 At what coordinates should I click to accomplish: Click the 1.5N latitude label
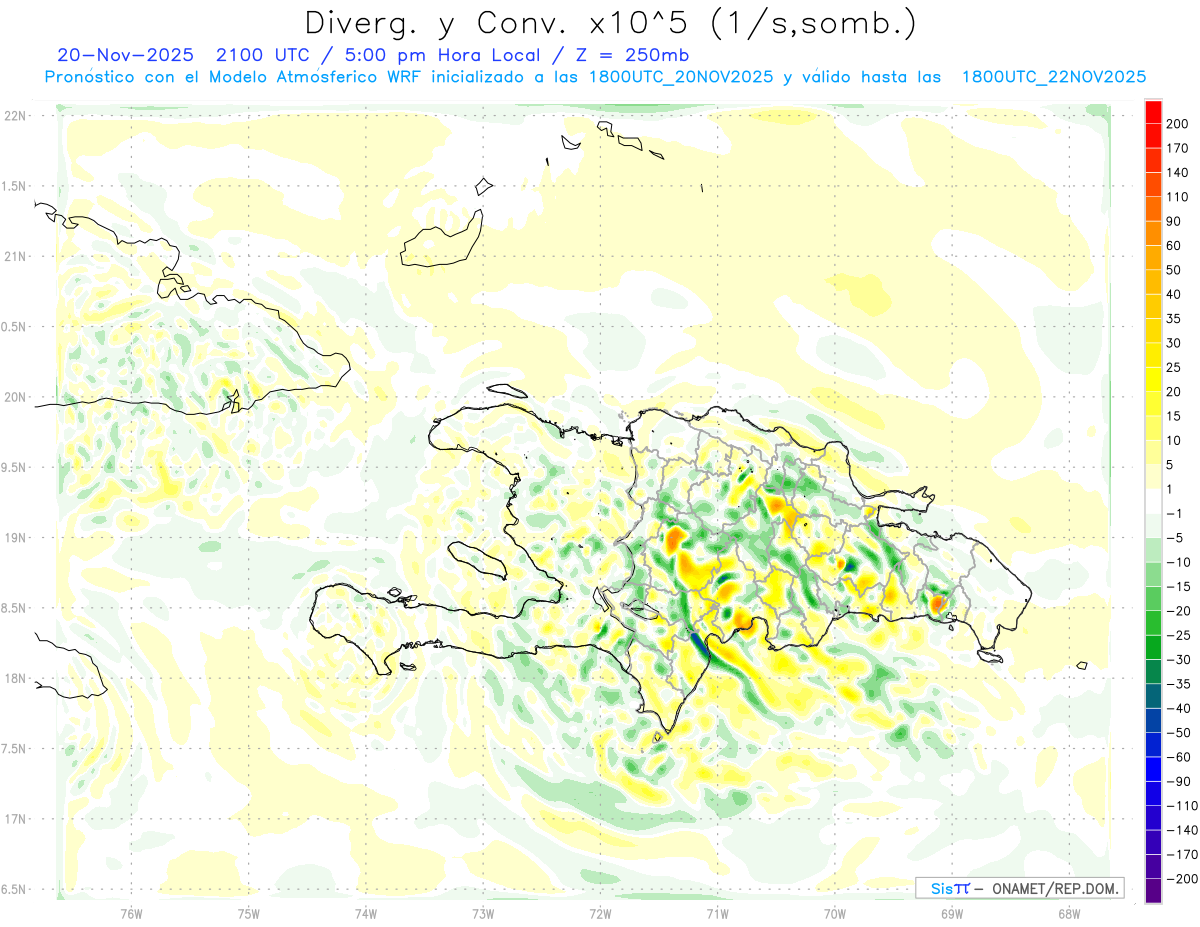coord(14,186)
